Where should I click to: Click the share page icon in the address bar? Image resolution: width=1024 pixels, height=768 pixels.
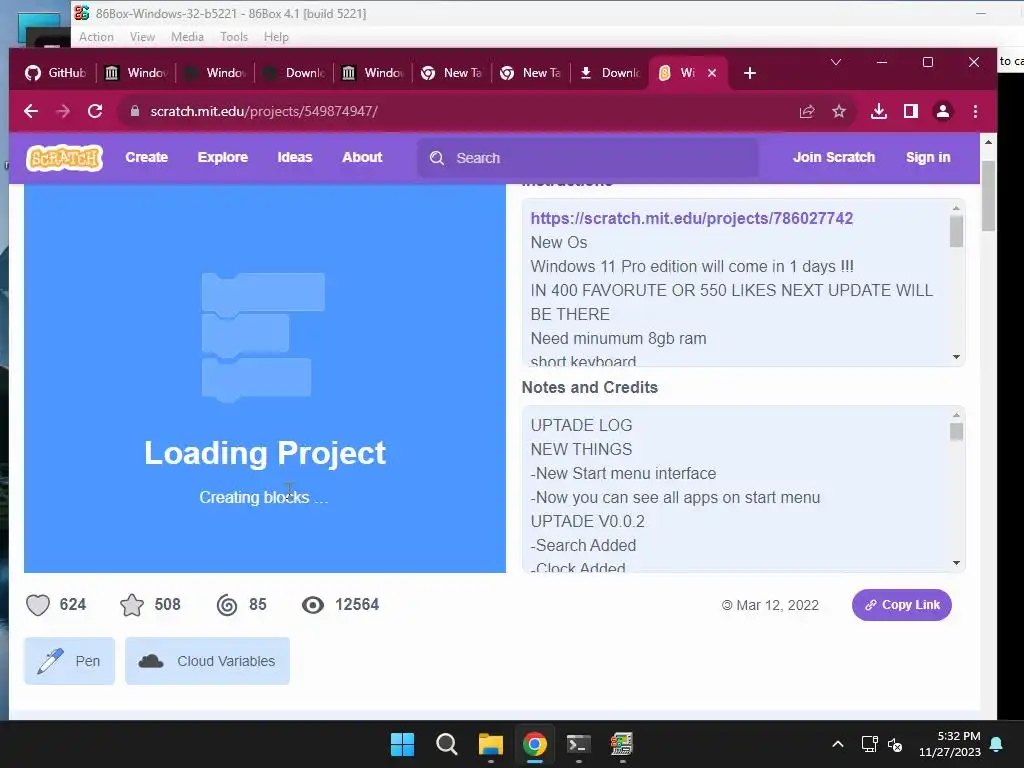tap(807, 112)
